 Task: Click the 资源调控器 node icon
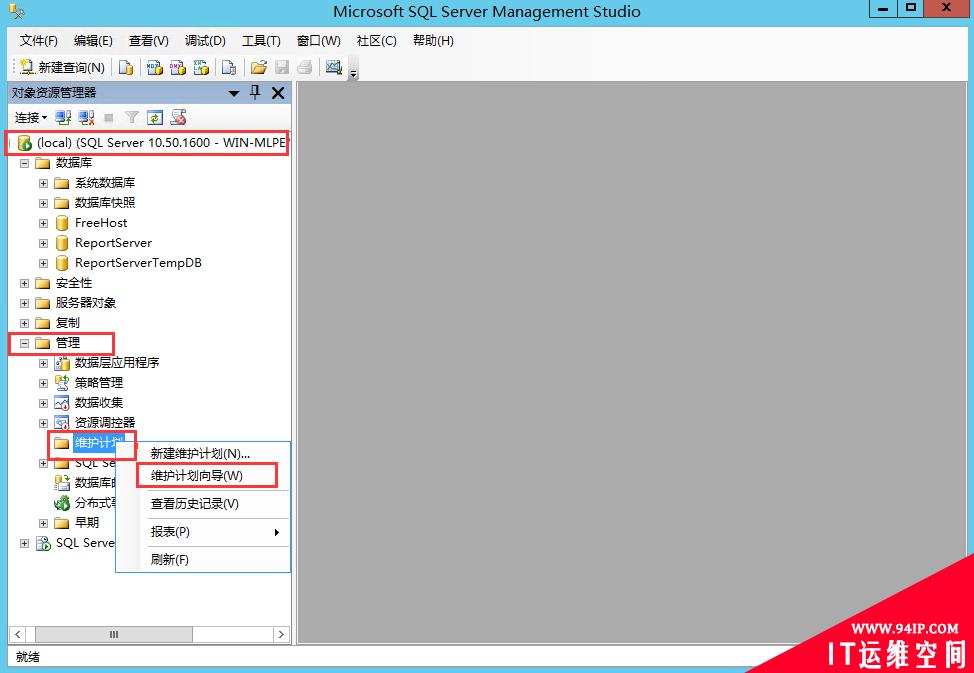pos(61,423)
